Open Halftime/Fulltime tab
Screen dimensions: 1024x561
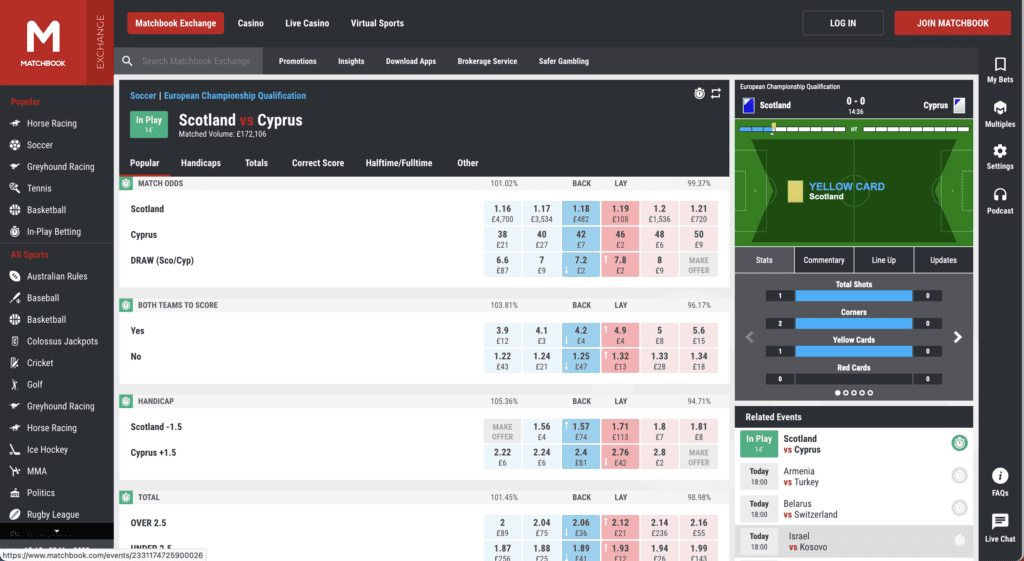pos(398,163)
